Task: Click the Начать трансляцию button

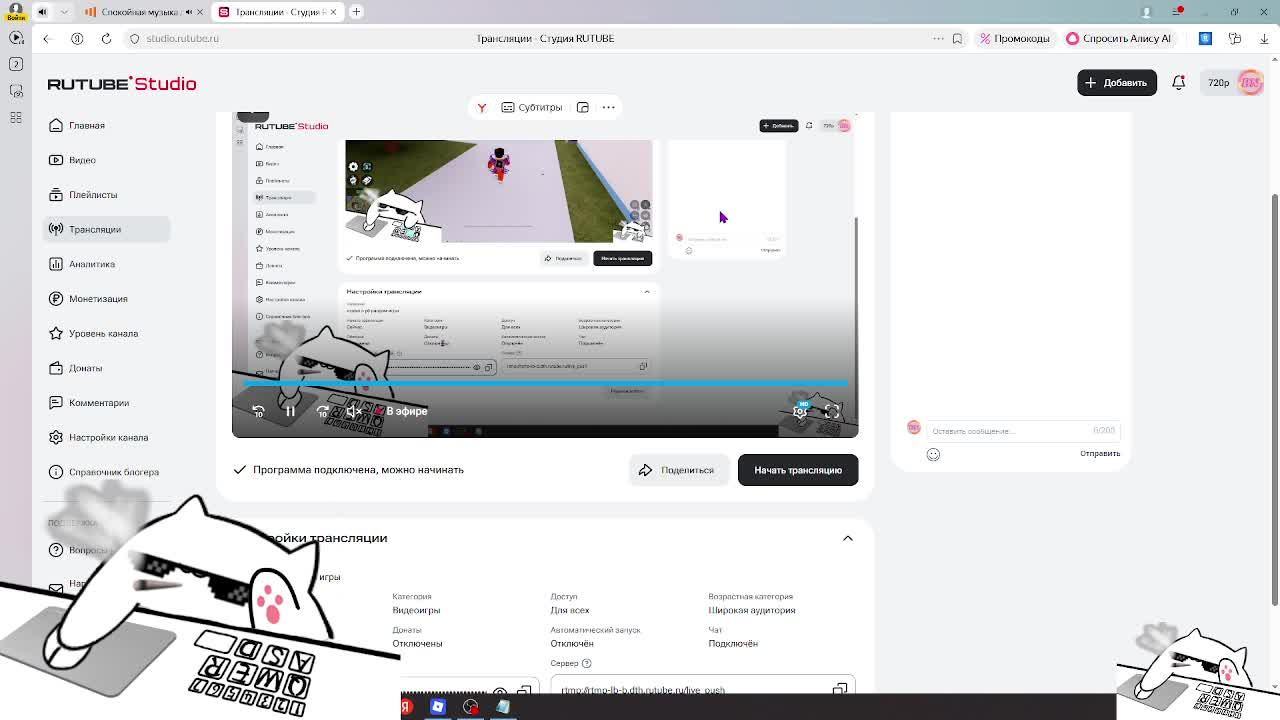Action: pyautogui.click(x=798, y=470)
